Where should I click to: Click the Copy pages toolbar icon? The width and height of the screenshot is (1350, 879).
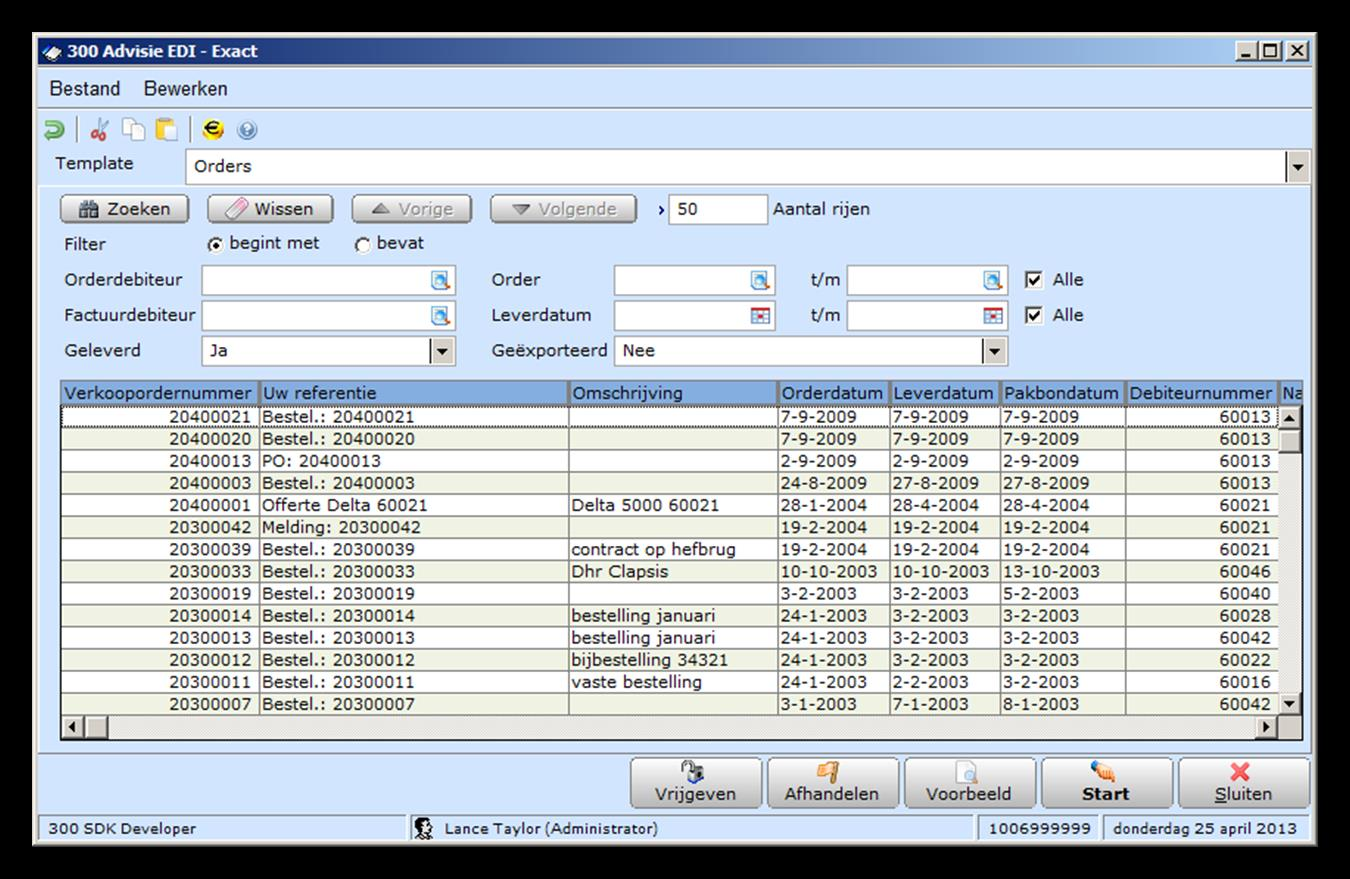[x=133, y=129]
